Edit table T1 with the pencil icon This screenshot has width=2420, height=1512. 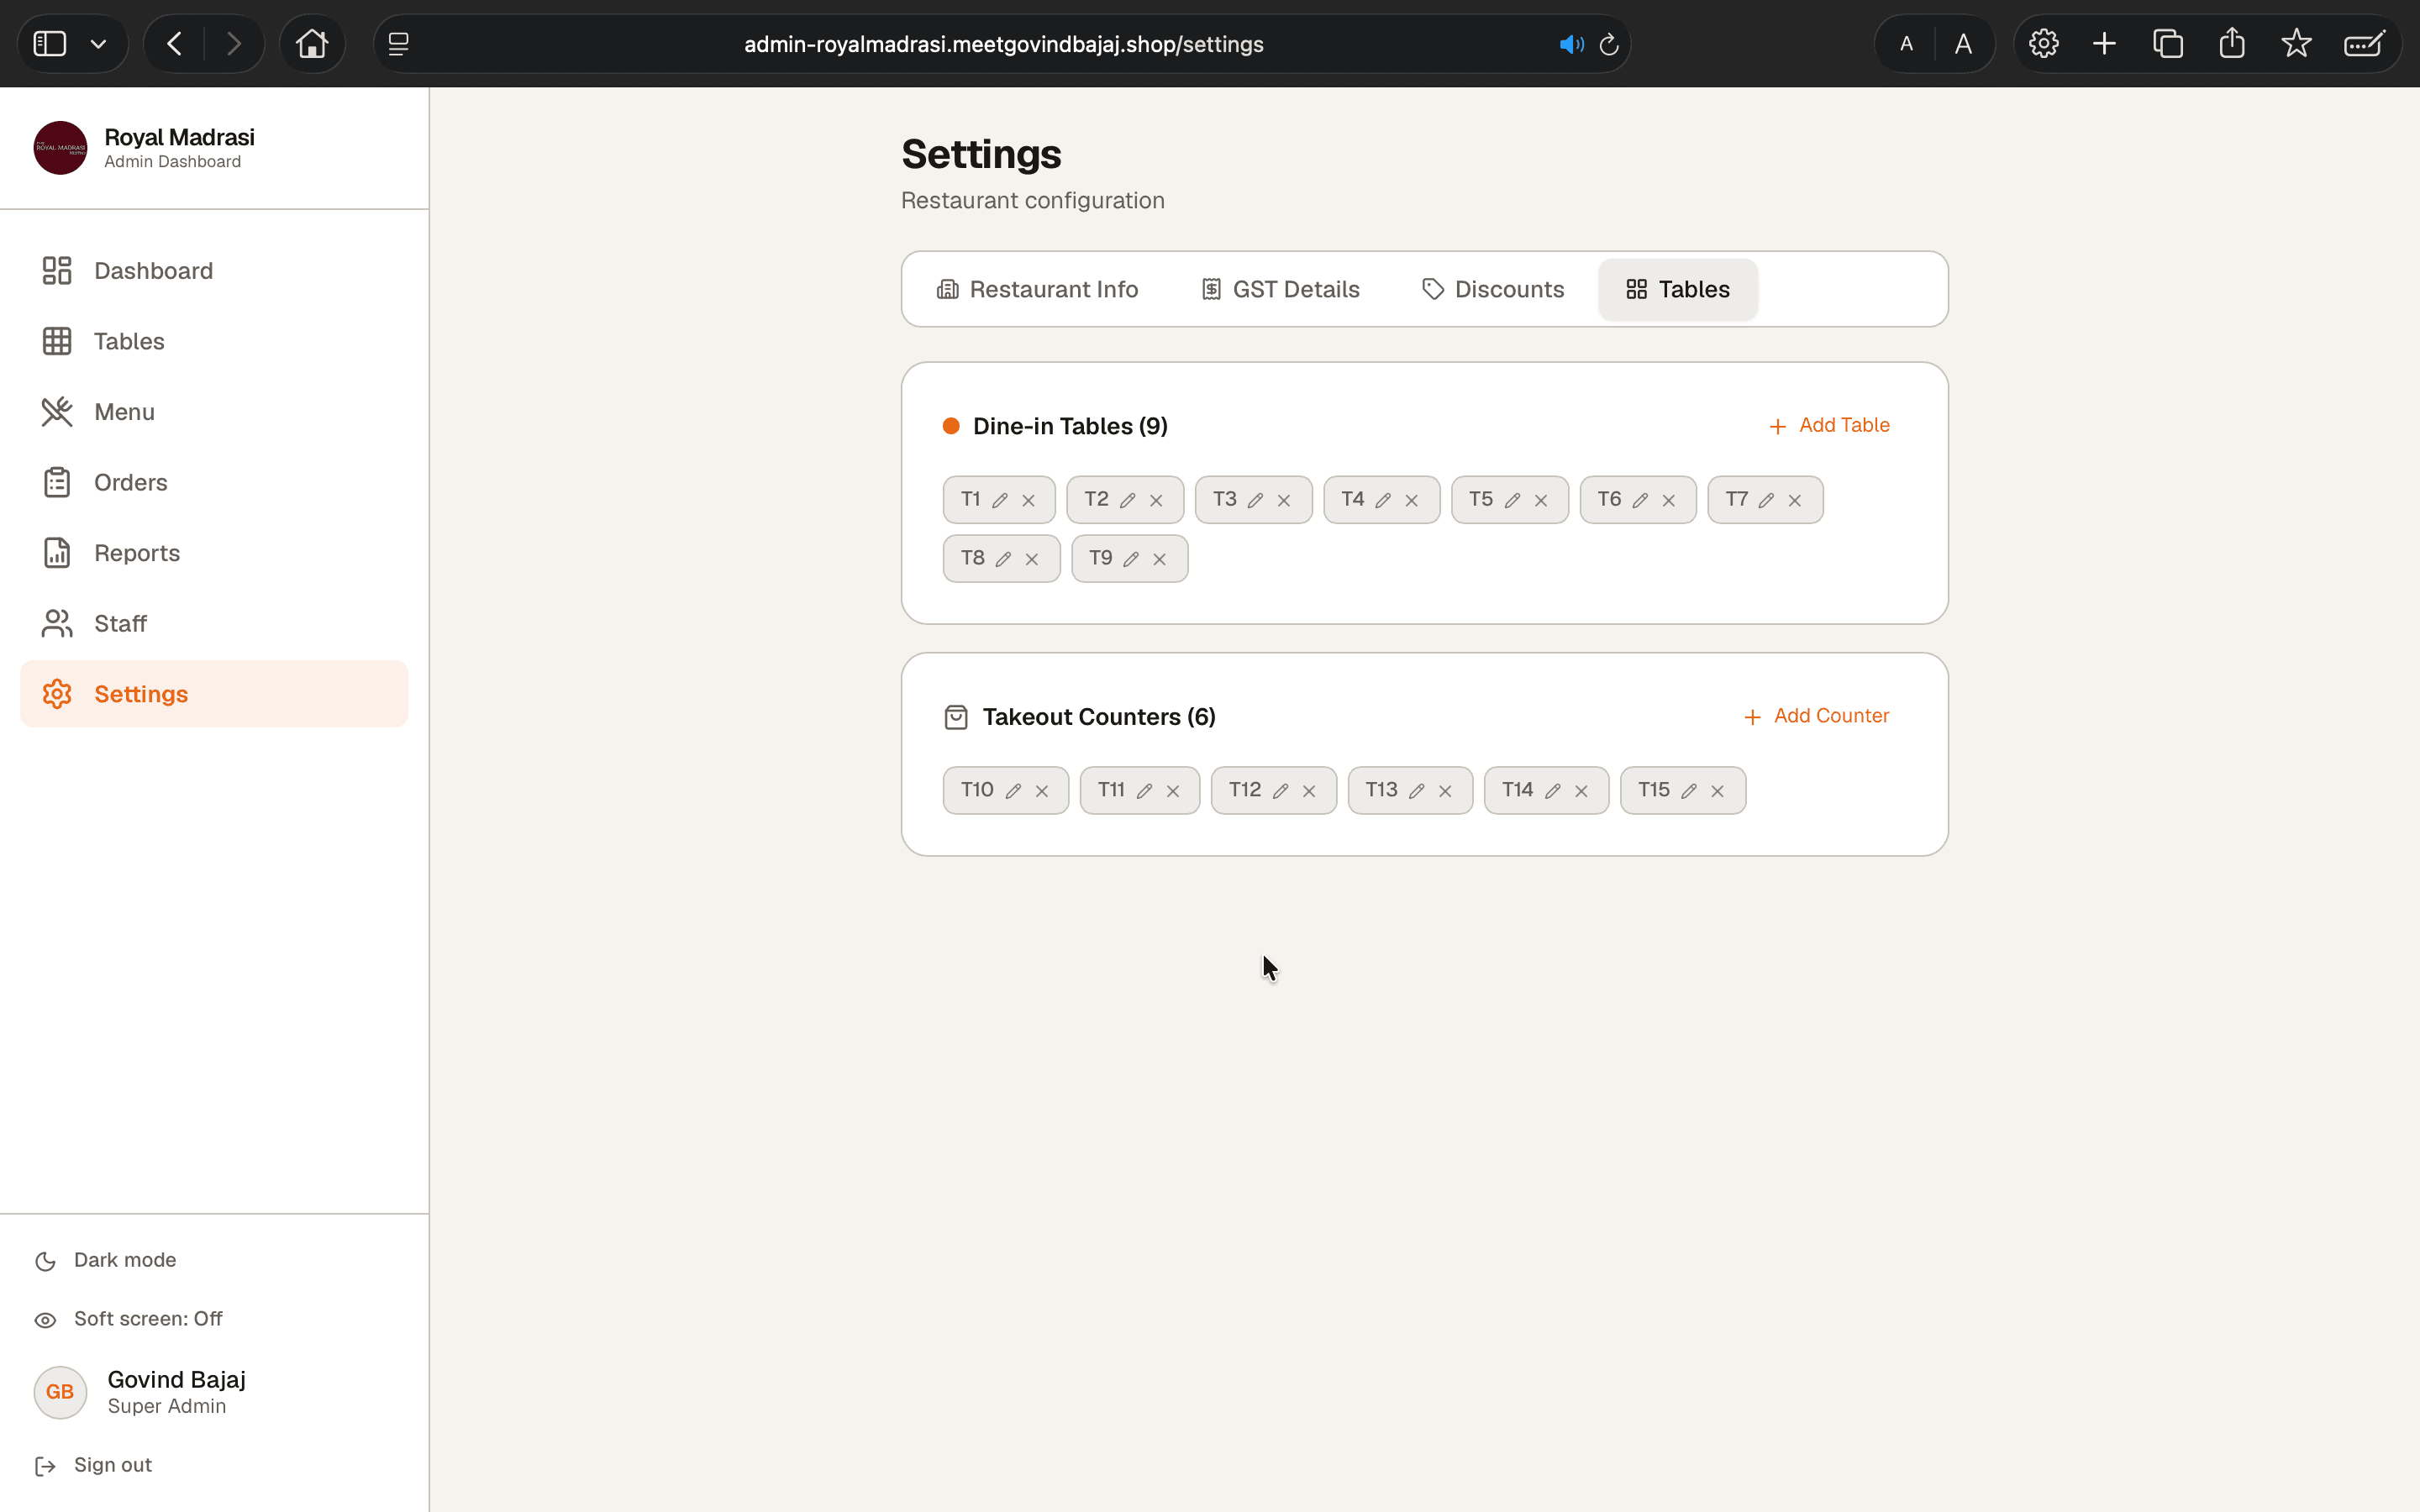[x=1000, y=500]
